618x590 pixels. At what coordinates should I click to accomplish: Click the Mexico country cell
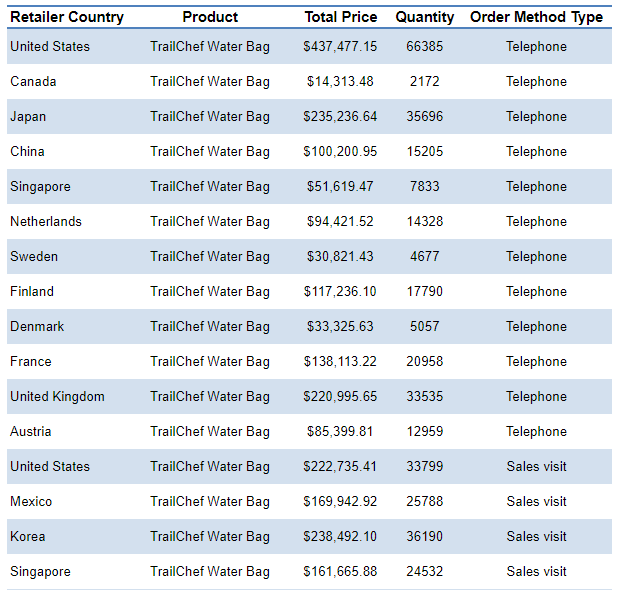[x=31, y=502]
